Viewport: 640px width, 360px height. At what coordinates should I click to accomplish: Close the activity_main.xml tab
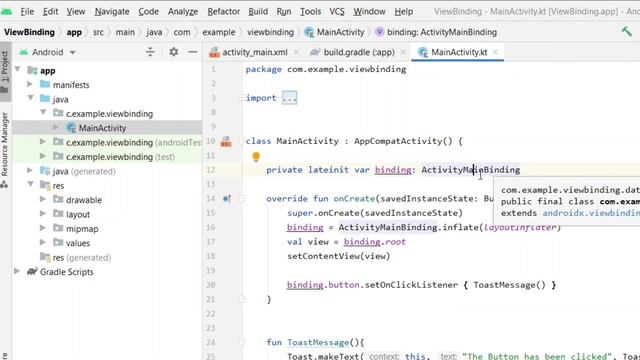296,52
